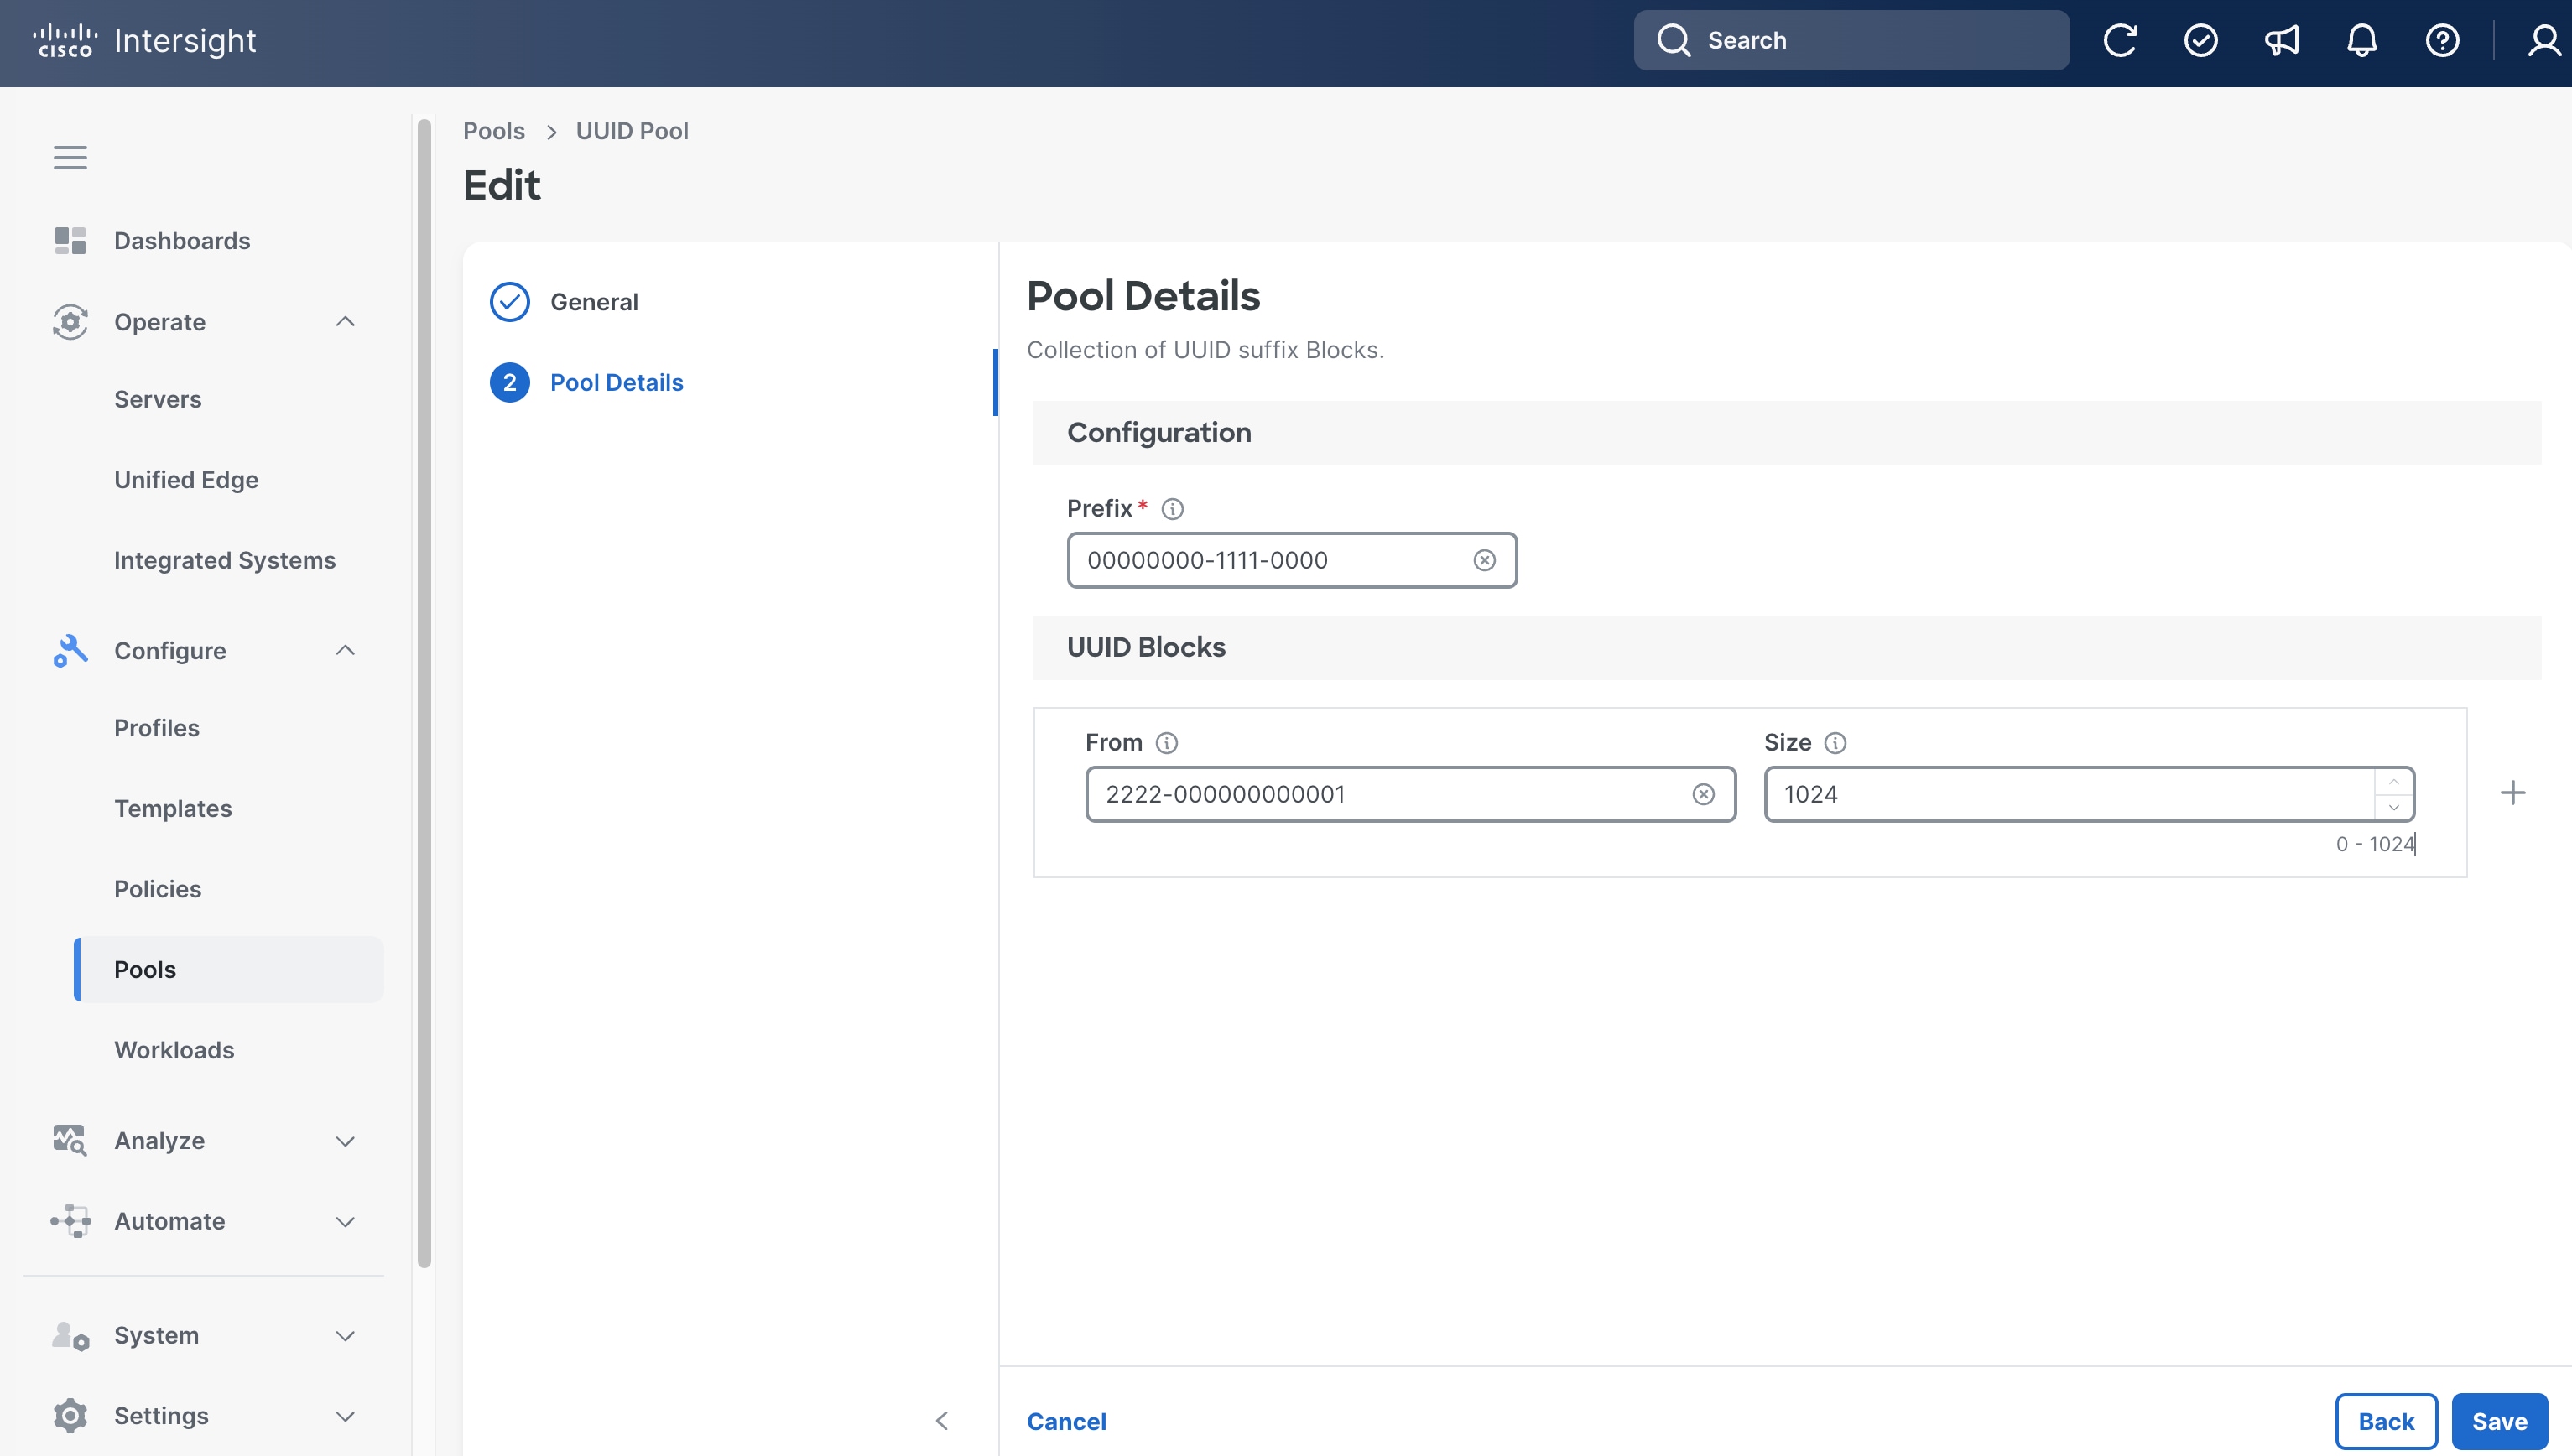Expand the Automate section
Viewport: 2572px width, 1456px height.
[345, 1222]
